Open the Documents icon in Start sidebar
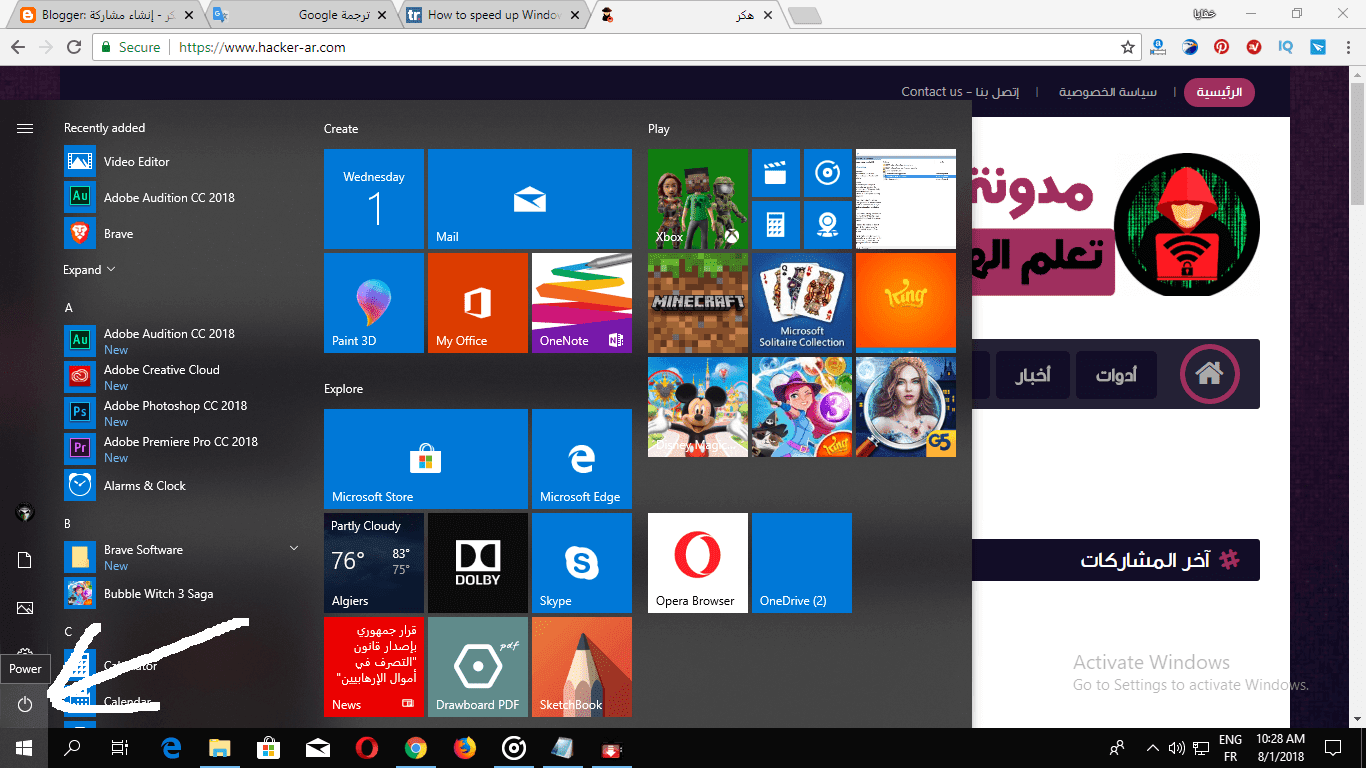1366x768 pixels. coord(25,560)
